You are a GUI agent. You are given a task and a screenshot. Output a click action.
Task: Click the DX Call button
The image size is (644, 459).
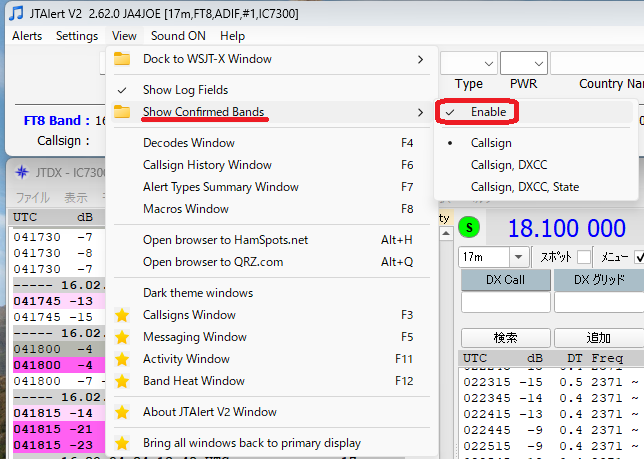click(x=506, y=280)
